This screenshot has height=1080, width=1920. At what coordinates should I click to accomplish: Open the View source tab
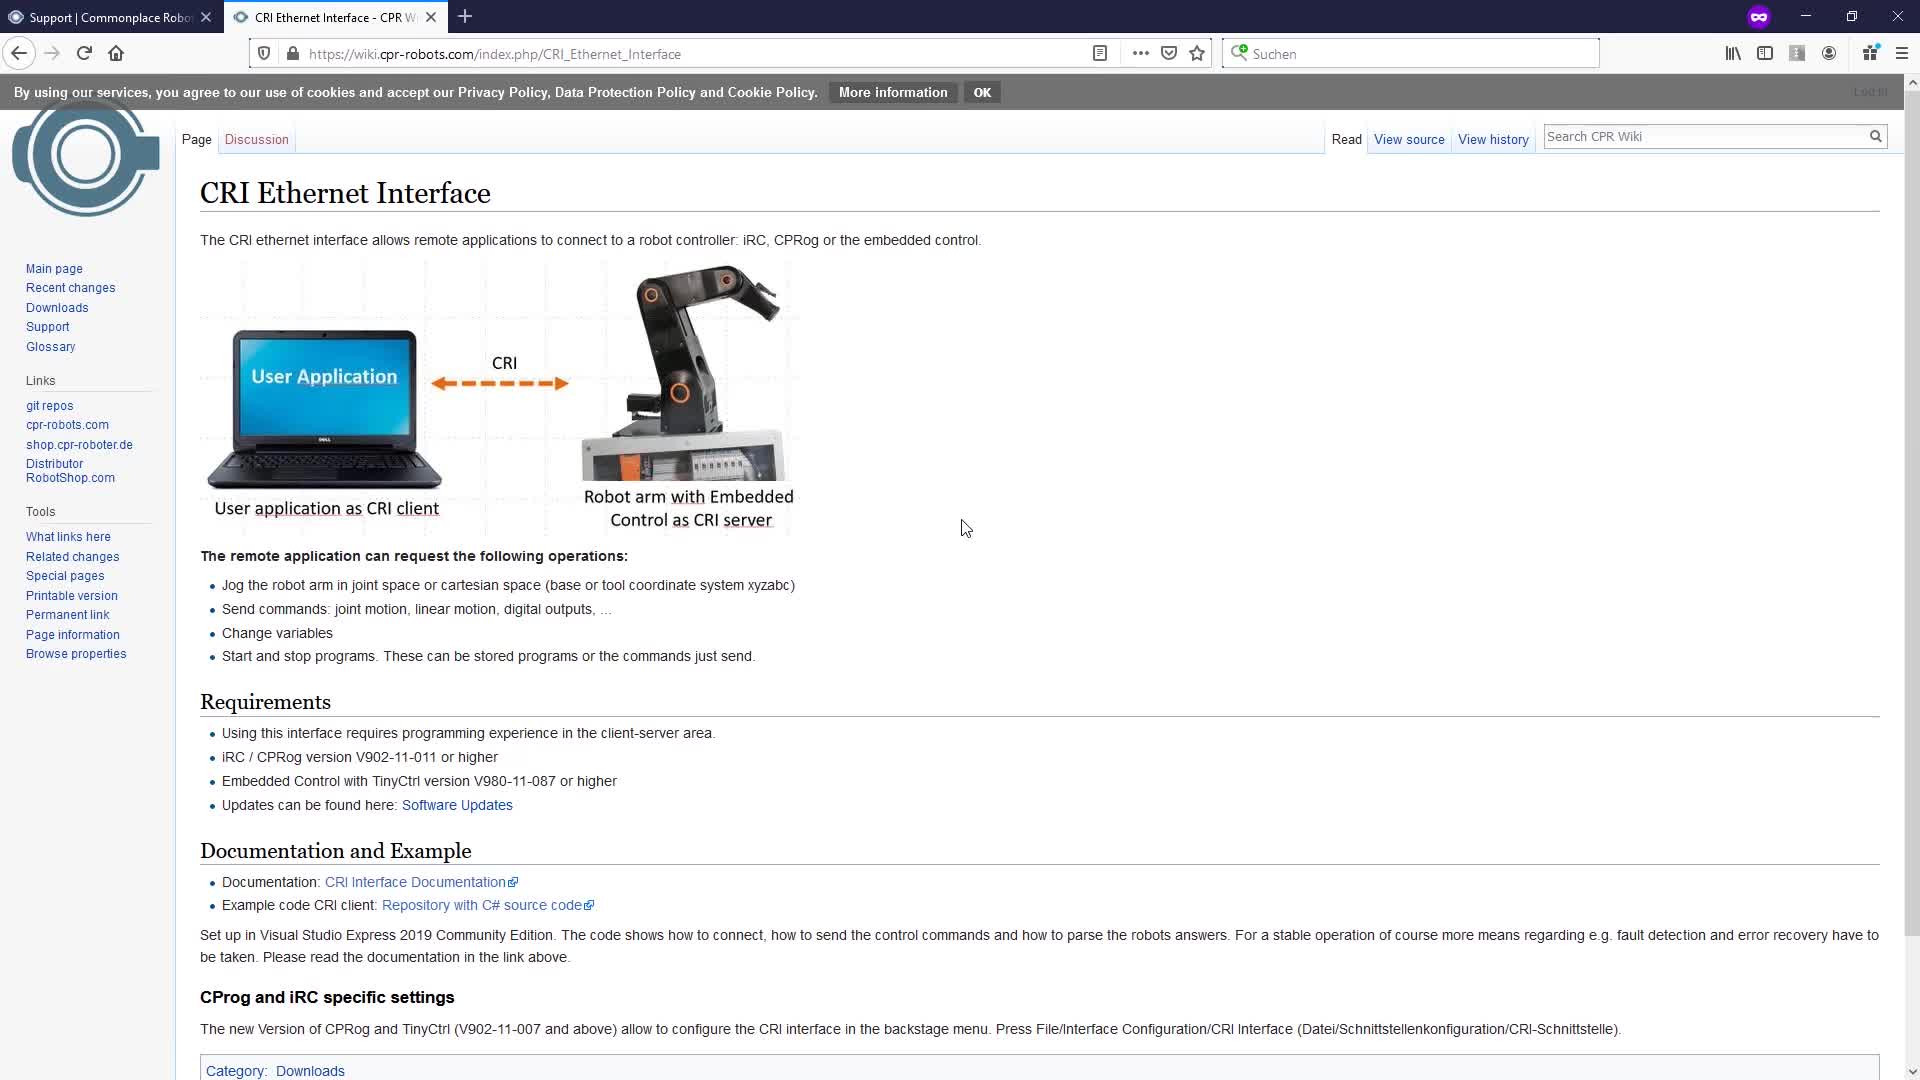(1409, 140)
